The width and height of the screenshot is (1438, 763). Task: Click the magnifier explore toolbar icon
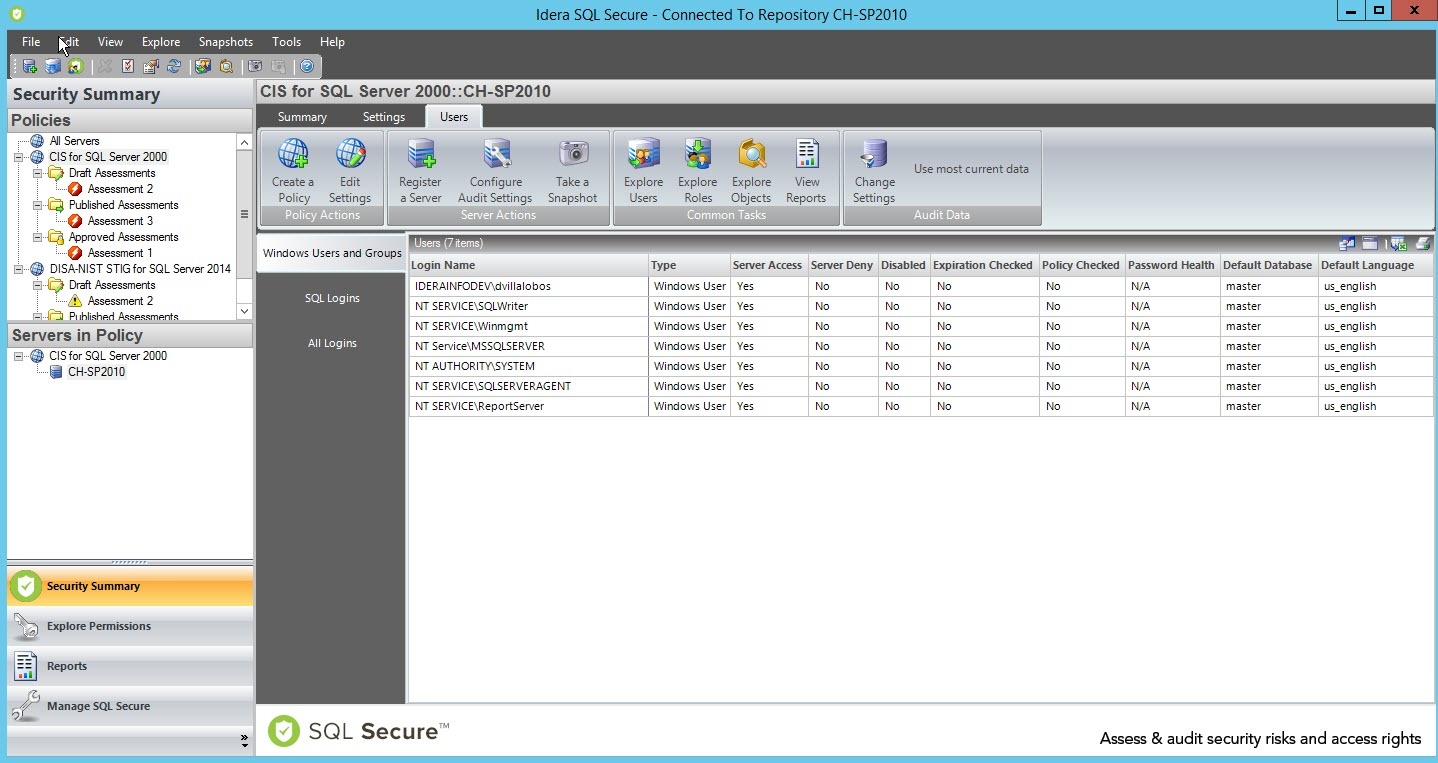click(x=226, y=67)
